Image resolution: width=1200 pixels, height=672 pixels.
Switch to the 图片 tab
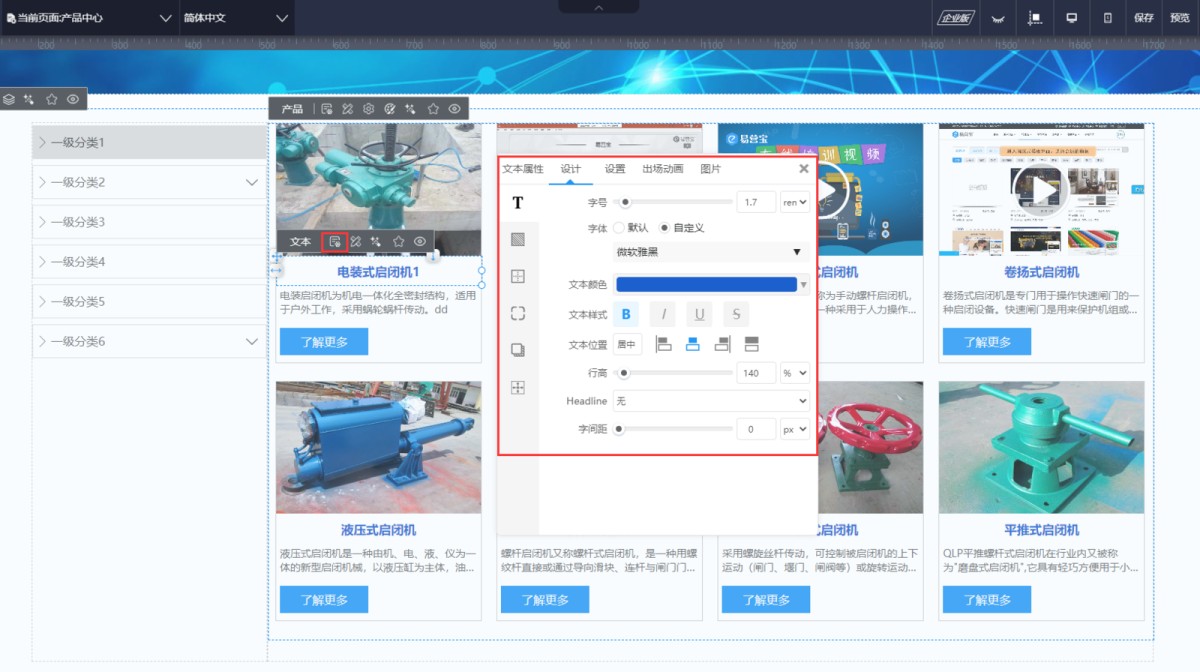click(711, 169)
